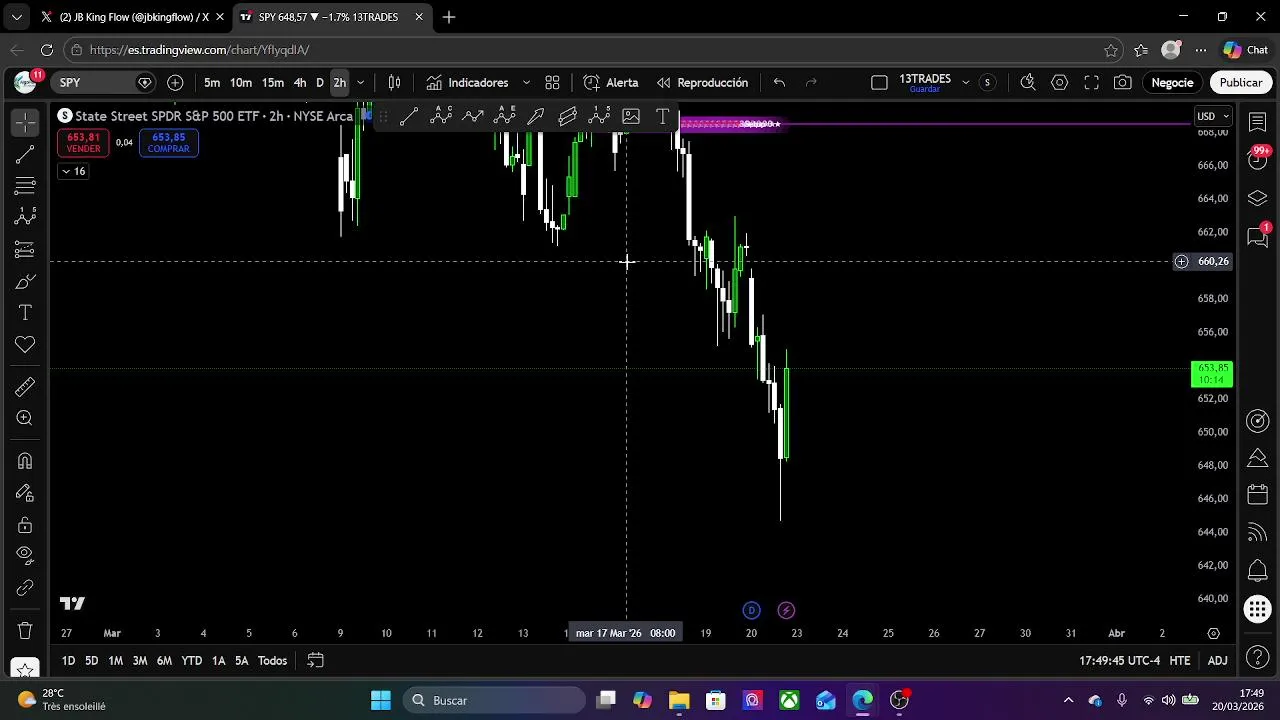The image size is (1280, 720).
Task: Open the HTE session setting
Action: 1180,661
